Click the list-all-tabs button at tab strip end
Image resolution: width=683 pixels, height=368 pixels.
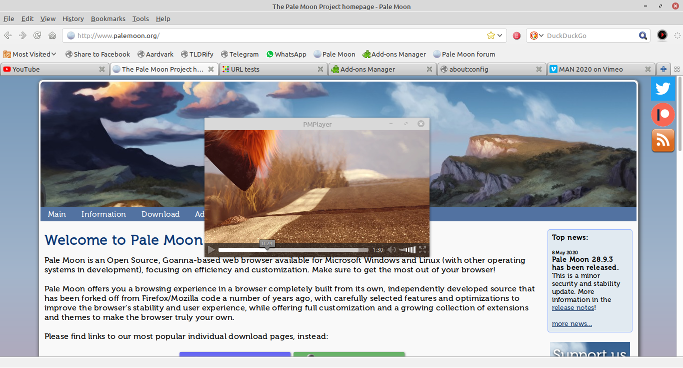pos(677,69)
